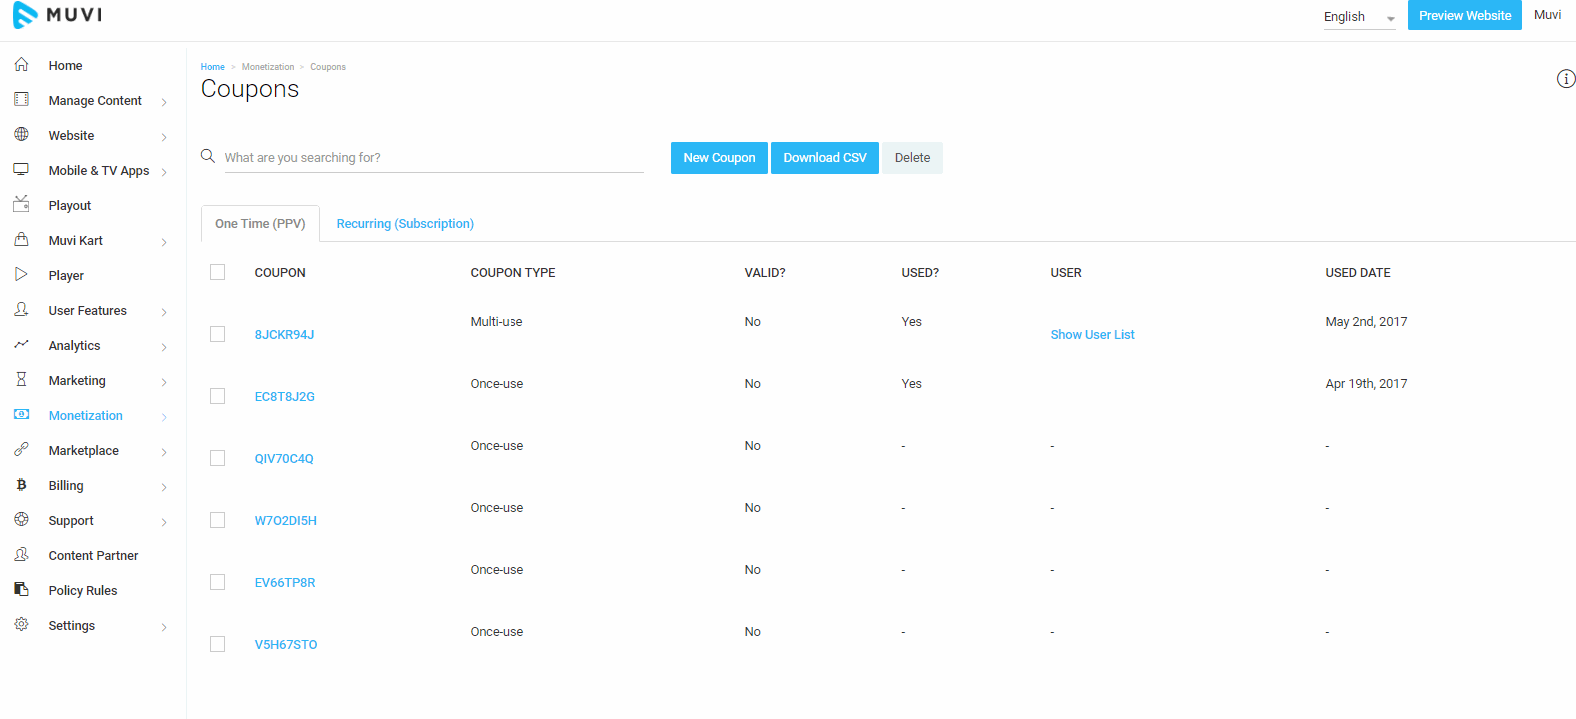Screen dimensions: 1576x719
Task: Expand the Website submenu chevron
Action: pos(164,137)
